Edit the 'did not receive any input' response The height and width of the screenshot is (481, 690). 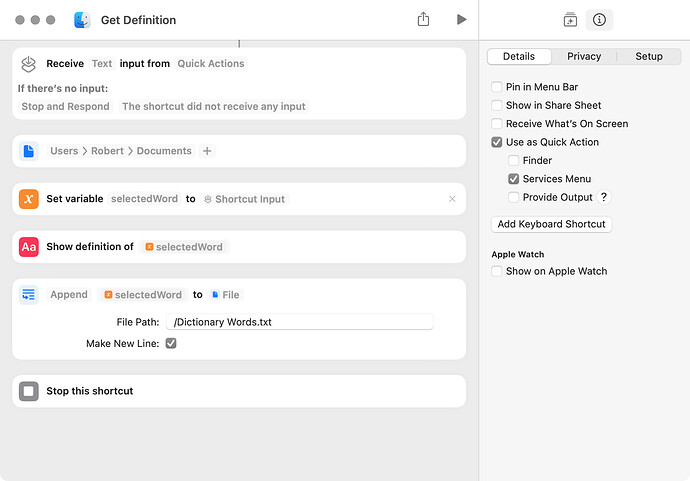click(213, 106)
